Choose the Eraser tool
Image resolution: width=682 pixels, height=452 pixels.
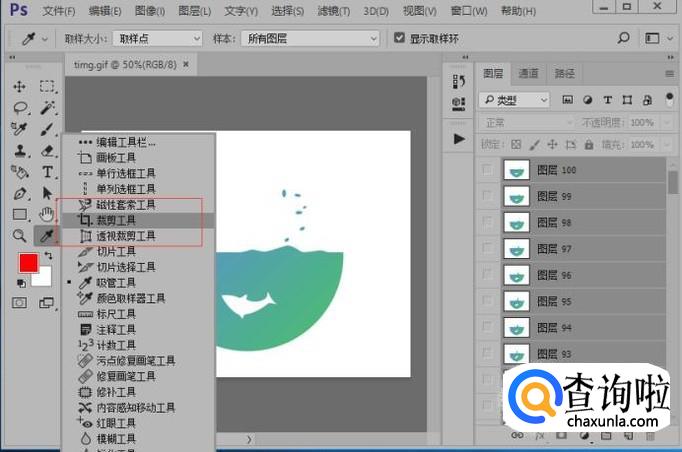click(x=47, y=151)
